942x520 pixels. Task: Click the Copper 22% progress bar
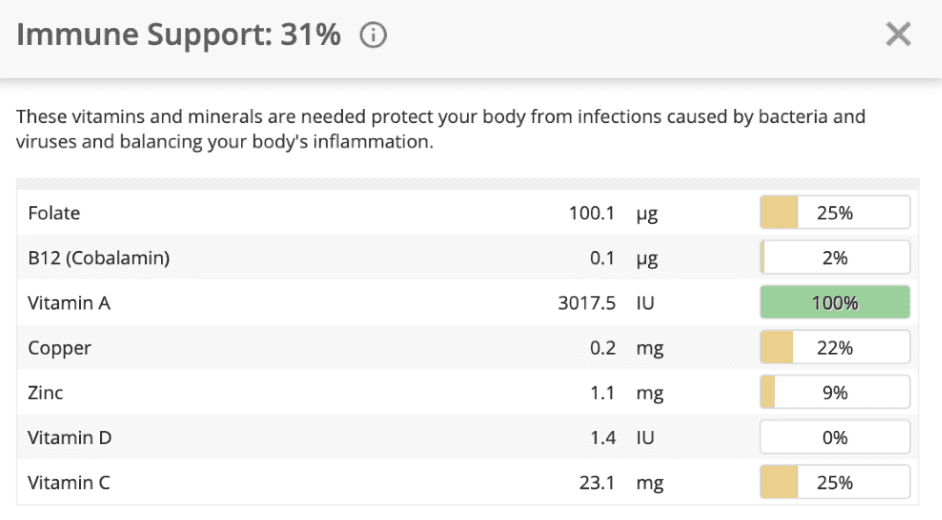click(x=835, y=348)
